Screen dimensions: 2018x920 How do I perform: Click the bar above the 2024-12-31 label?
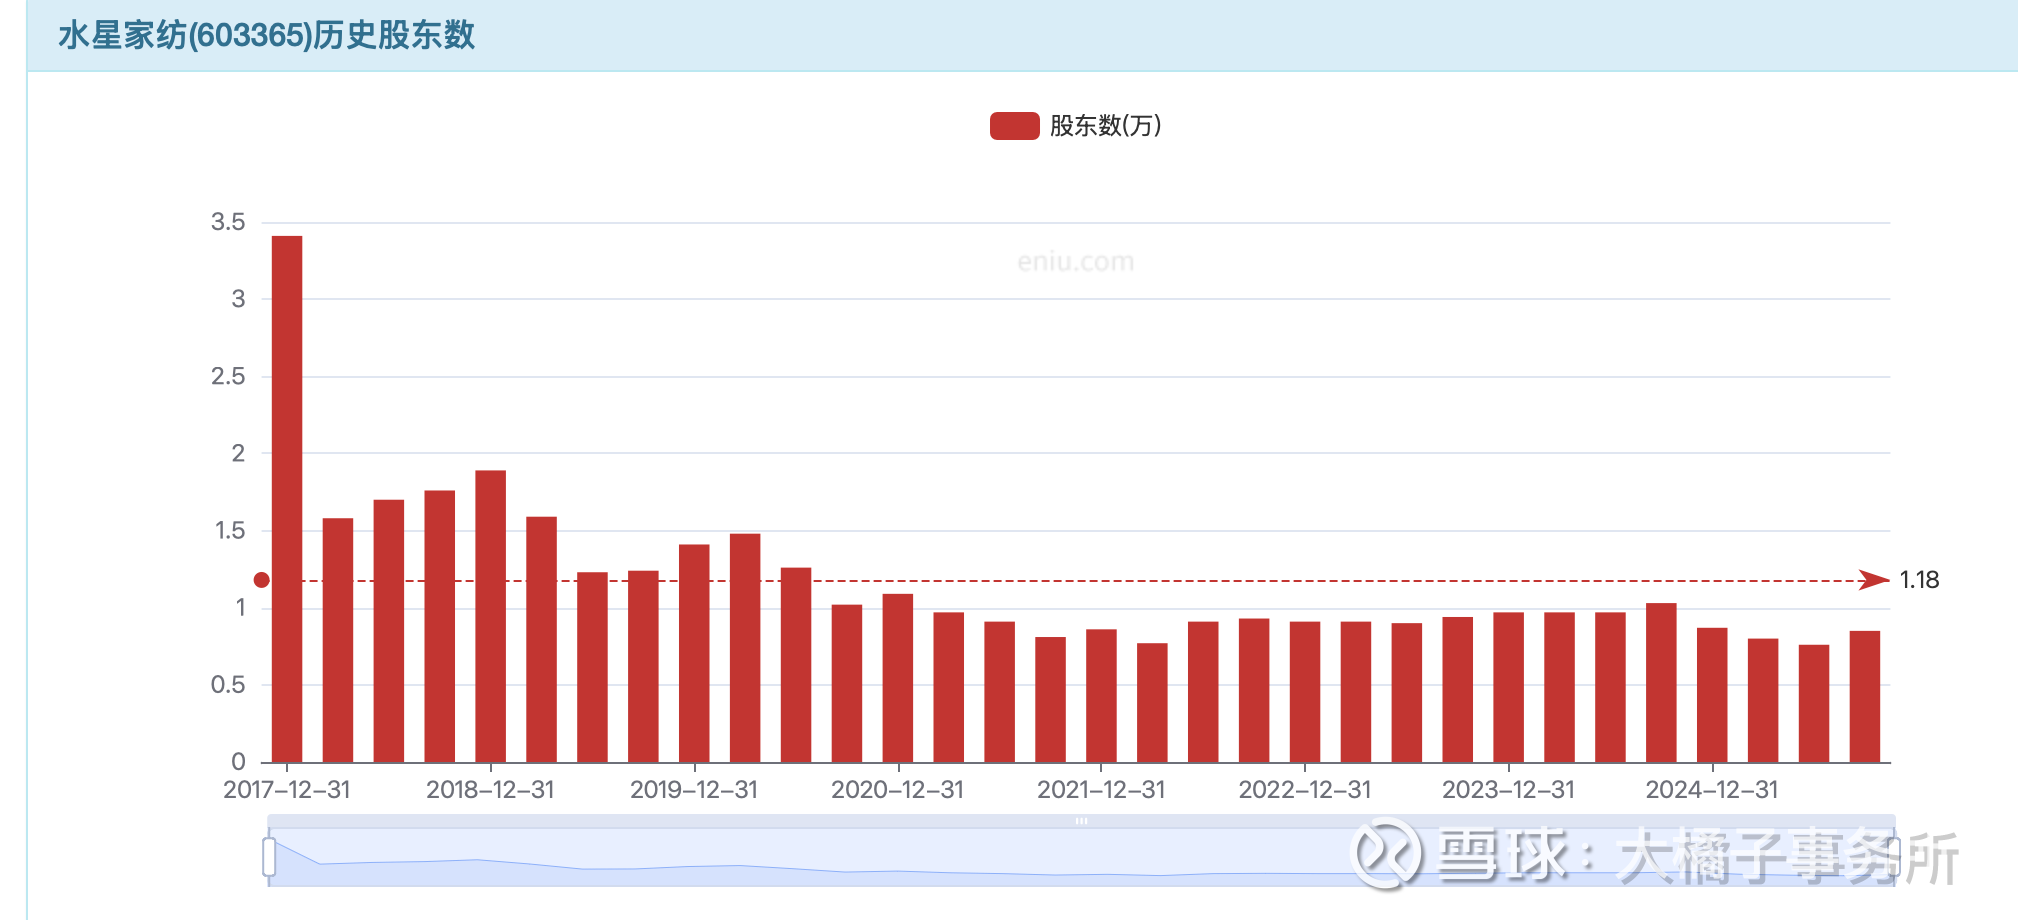(1712, 695)
